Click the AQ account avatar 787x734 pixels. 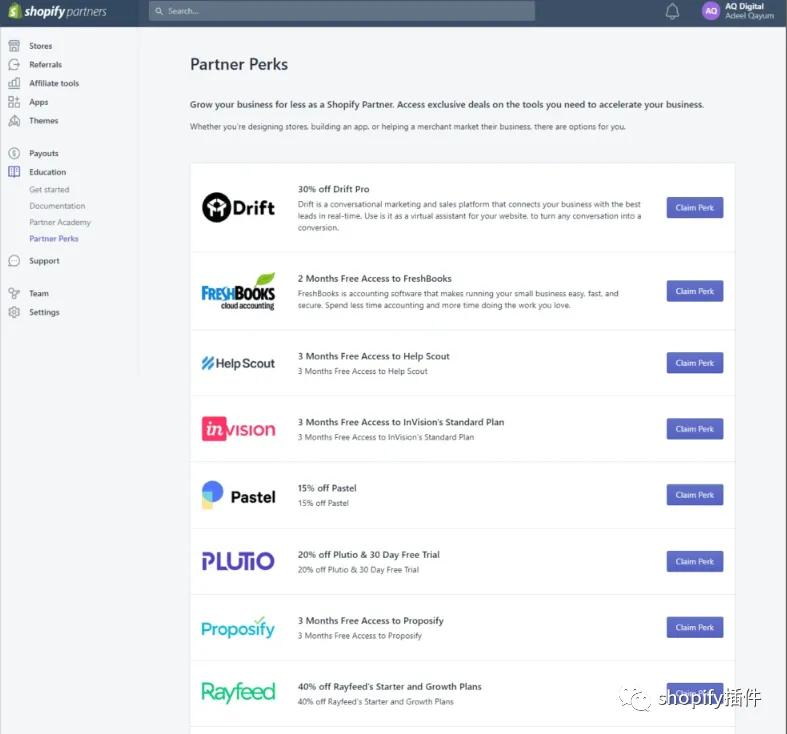tap(711, 11)
